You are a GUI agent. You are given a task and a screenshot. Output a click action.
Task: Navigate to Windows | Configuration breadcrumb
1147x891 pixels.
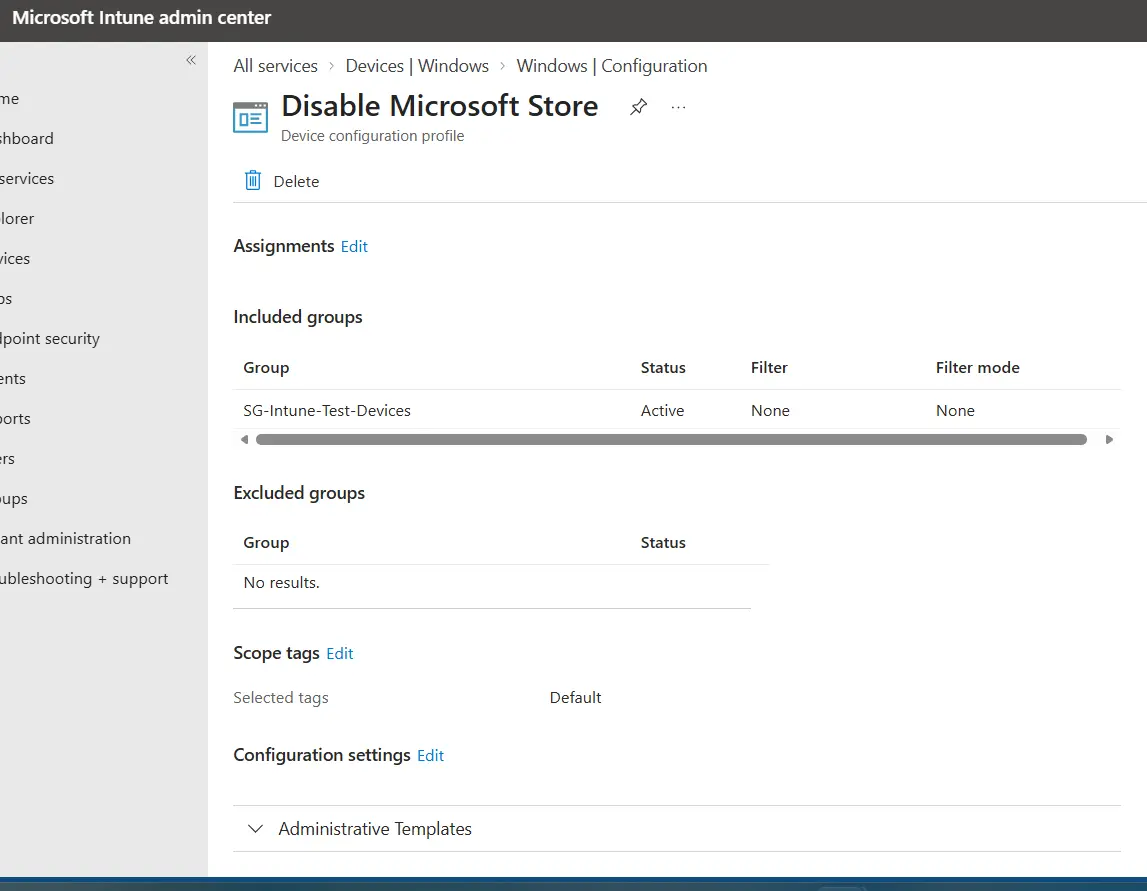click(x=612, y=66)
